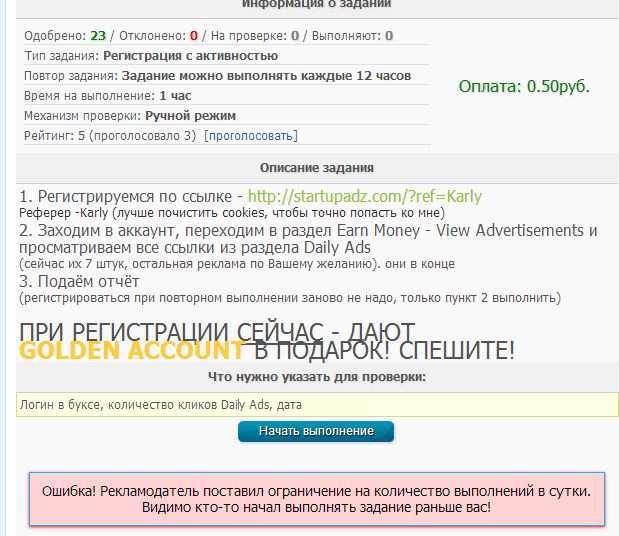
Task: Click the repeat-execution note '(регистрироваться при повторном...'
Action: (x=290, y=298)
